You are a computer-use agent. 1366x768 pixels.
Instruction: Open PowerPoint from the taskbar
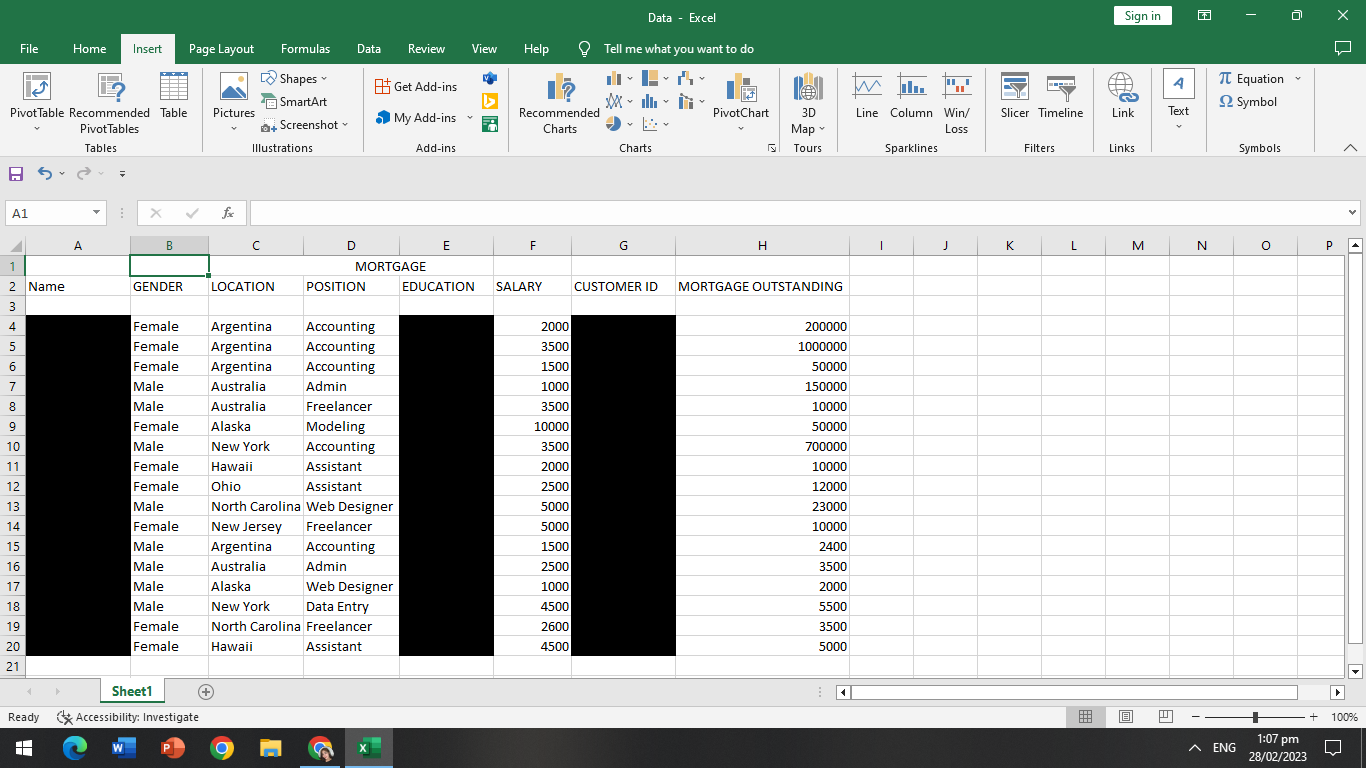click(173, 748)
